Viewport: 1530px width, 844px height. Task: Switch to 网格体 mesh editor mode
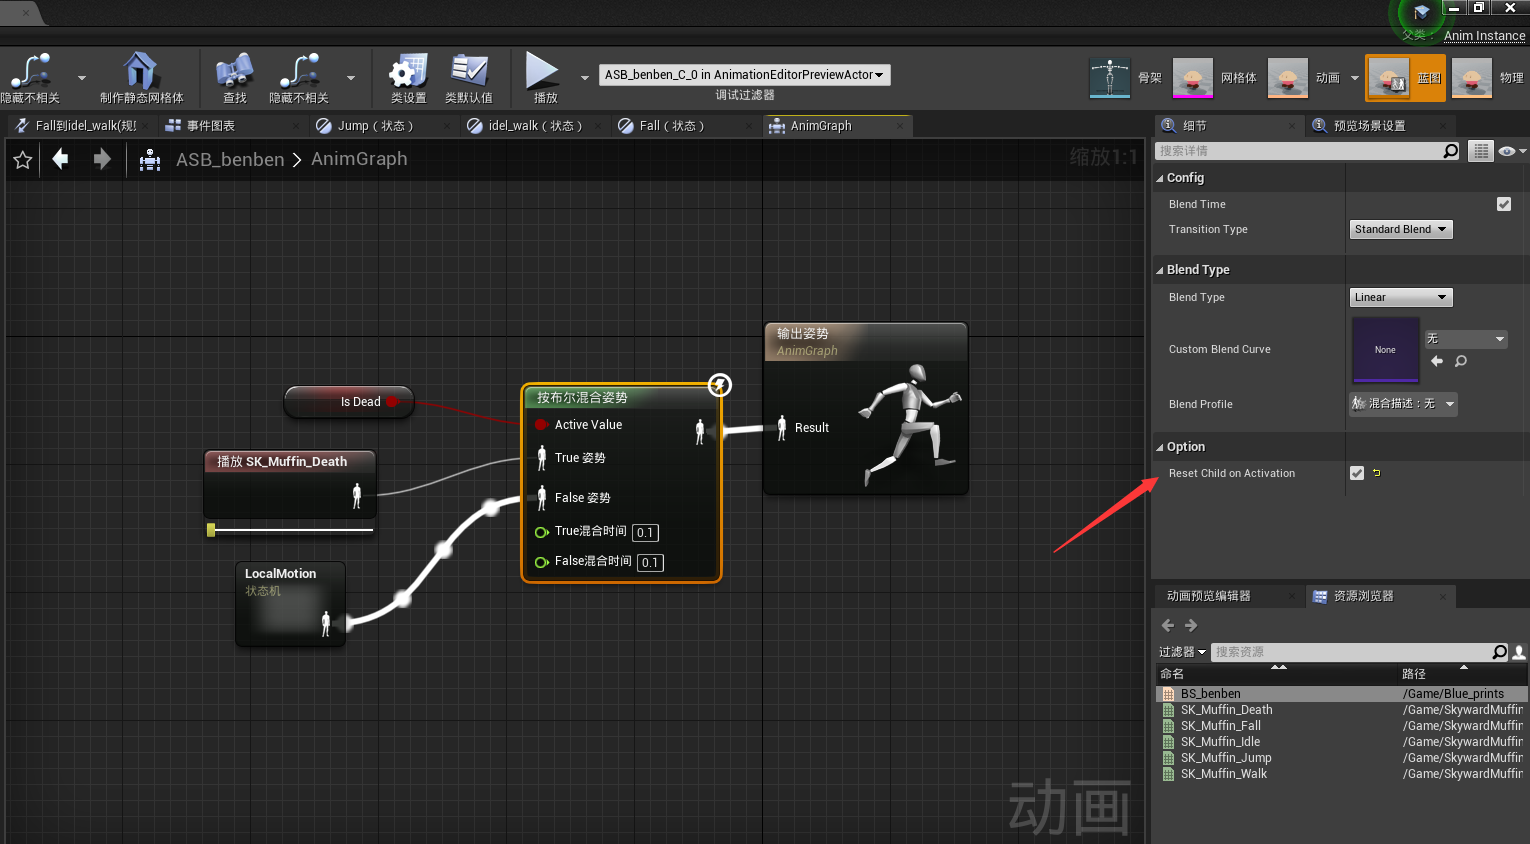pos(1193,78)
